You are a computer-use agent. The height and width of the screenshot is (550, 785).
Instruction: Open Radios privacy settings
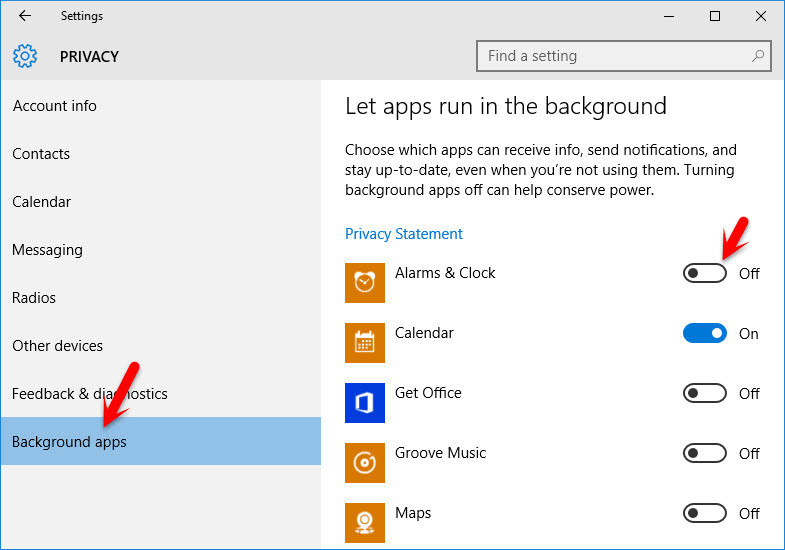point(161,298)
